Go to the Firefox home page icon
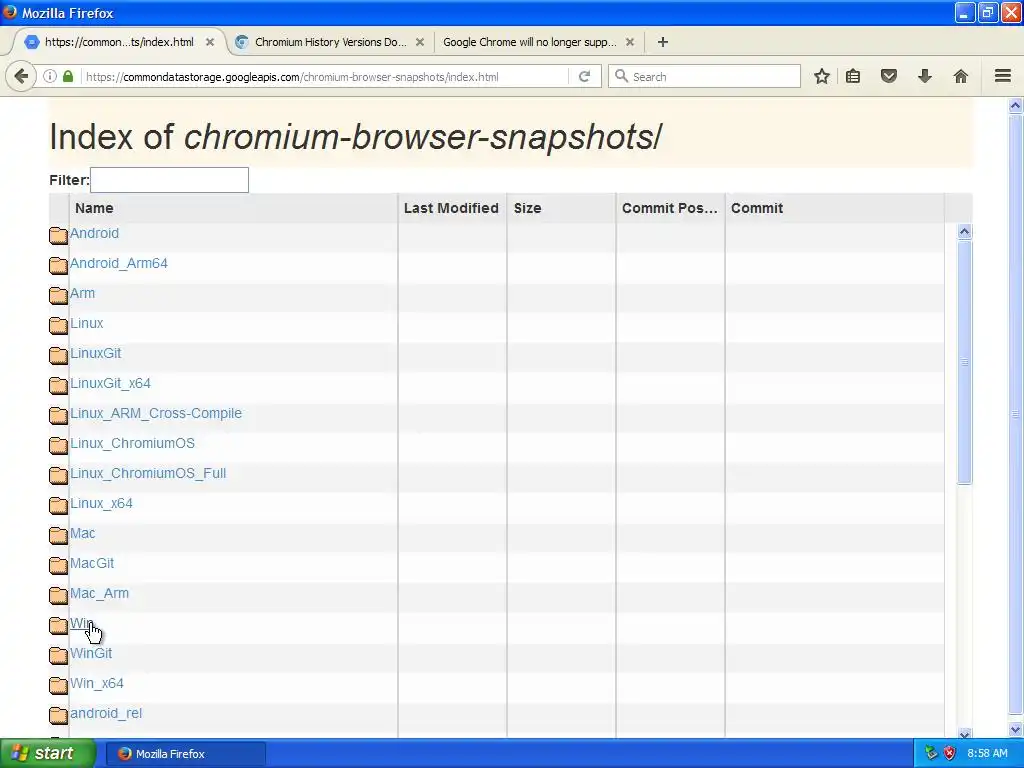The height and width of the screenshot is (768, 1024). [x=961, y=76]
